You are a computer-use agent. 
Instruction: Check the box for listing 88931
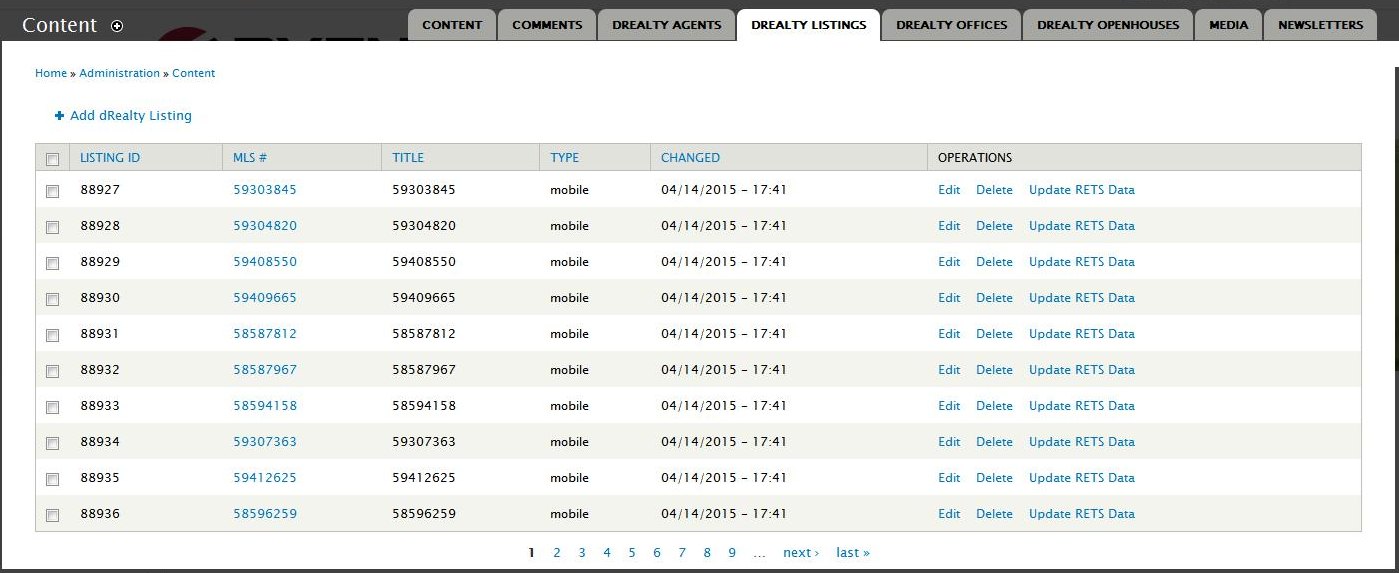pos(52,335)
